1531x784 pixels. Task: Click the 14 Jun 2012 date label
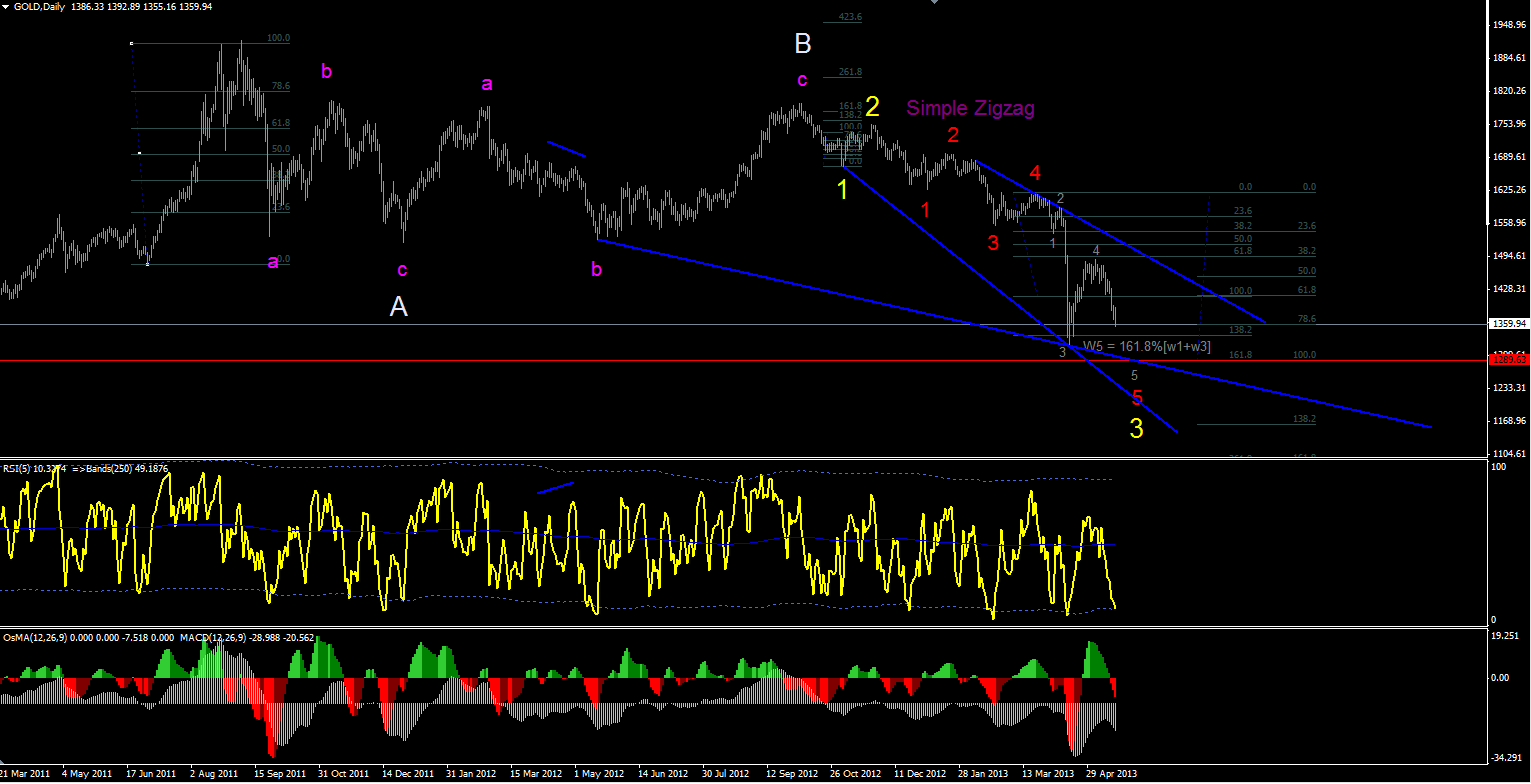(663, 773)
